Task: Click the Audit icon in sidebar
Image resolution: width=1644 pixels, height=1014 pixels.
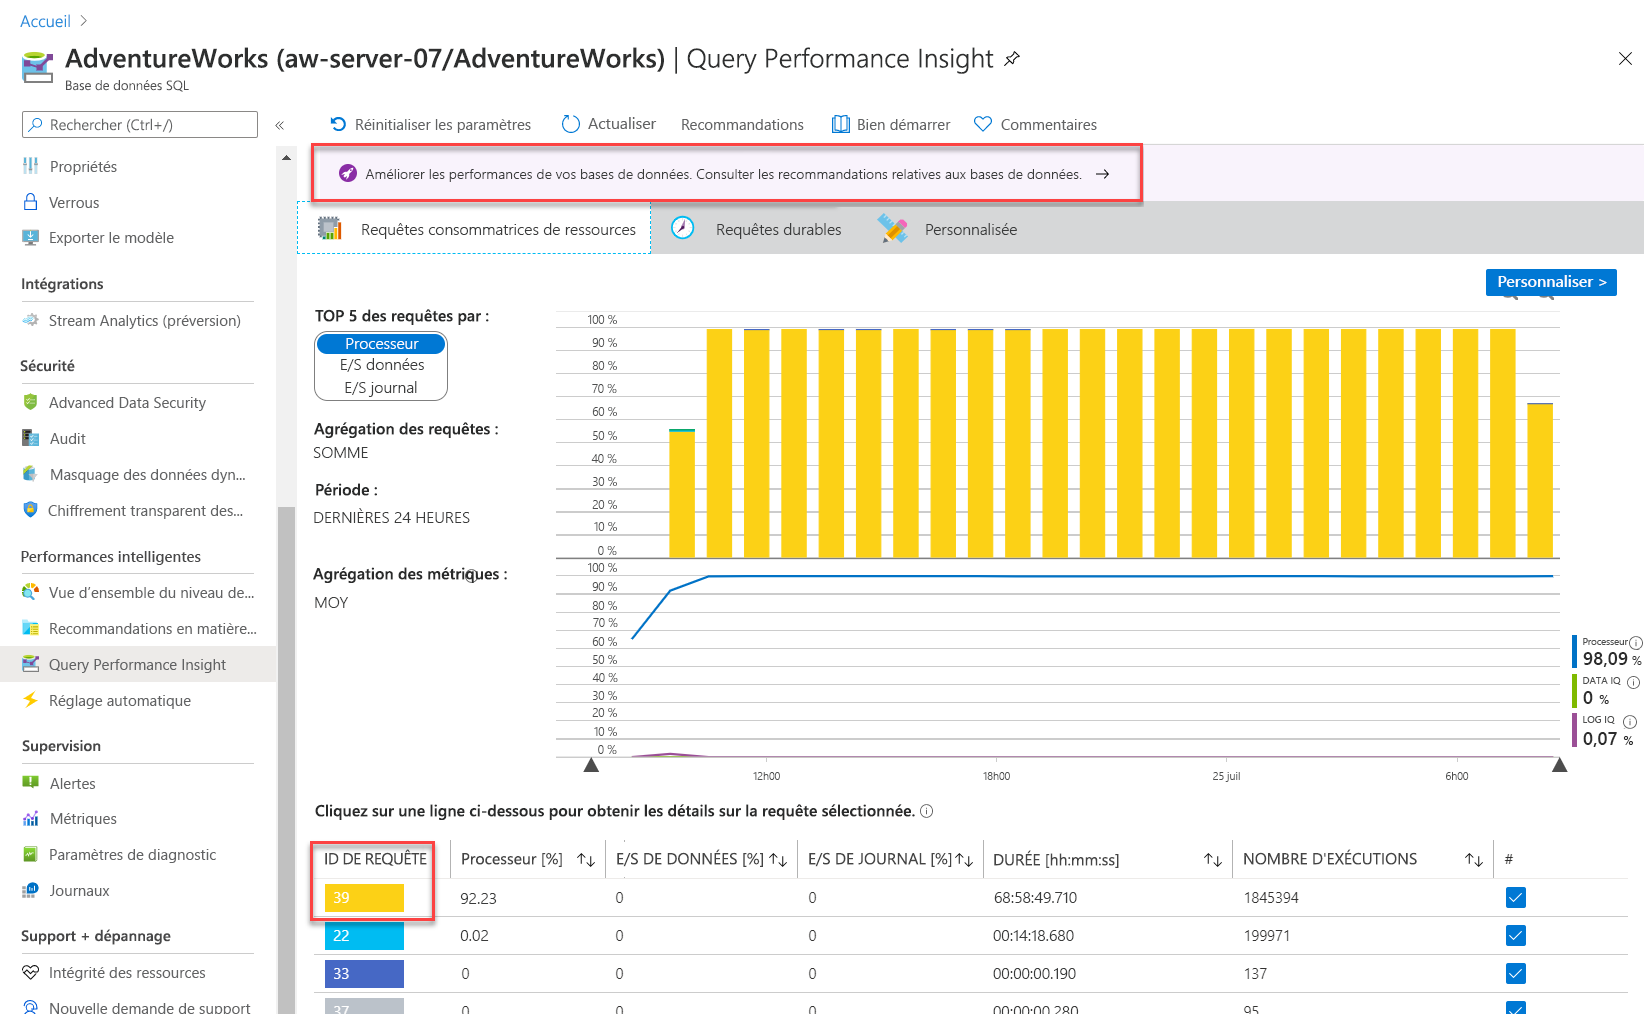Action: pyautogui.click(x=31, y=438)
